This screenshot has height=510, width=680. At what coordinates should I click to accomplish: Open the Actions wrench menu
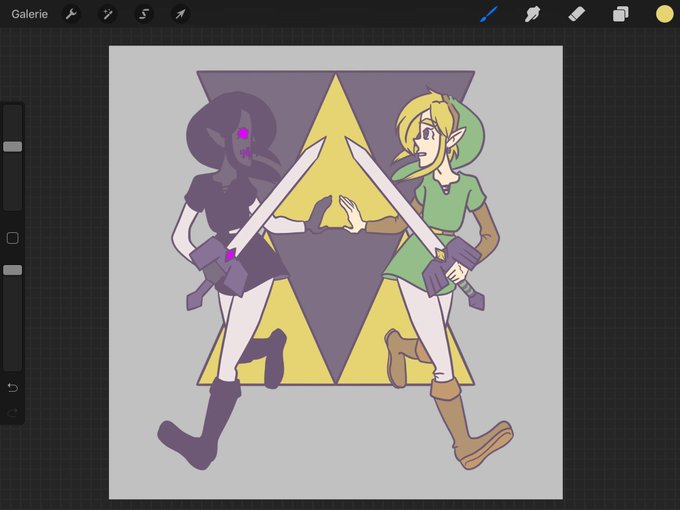click(x=71, y=14)
